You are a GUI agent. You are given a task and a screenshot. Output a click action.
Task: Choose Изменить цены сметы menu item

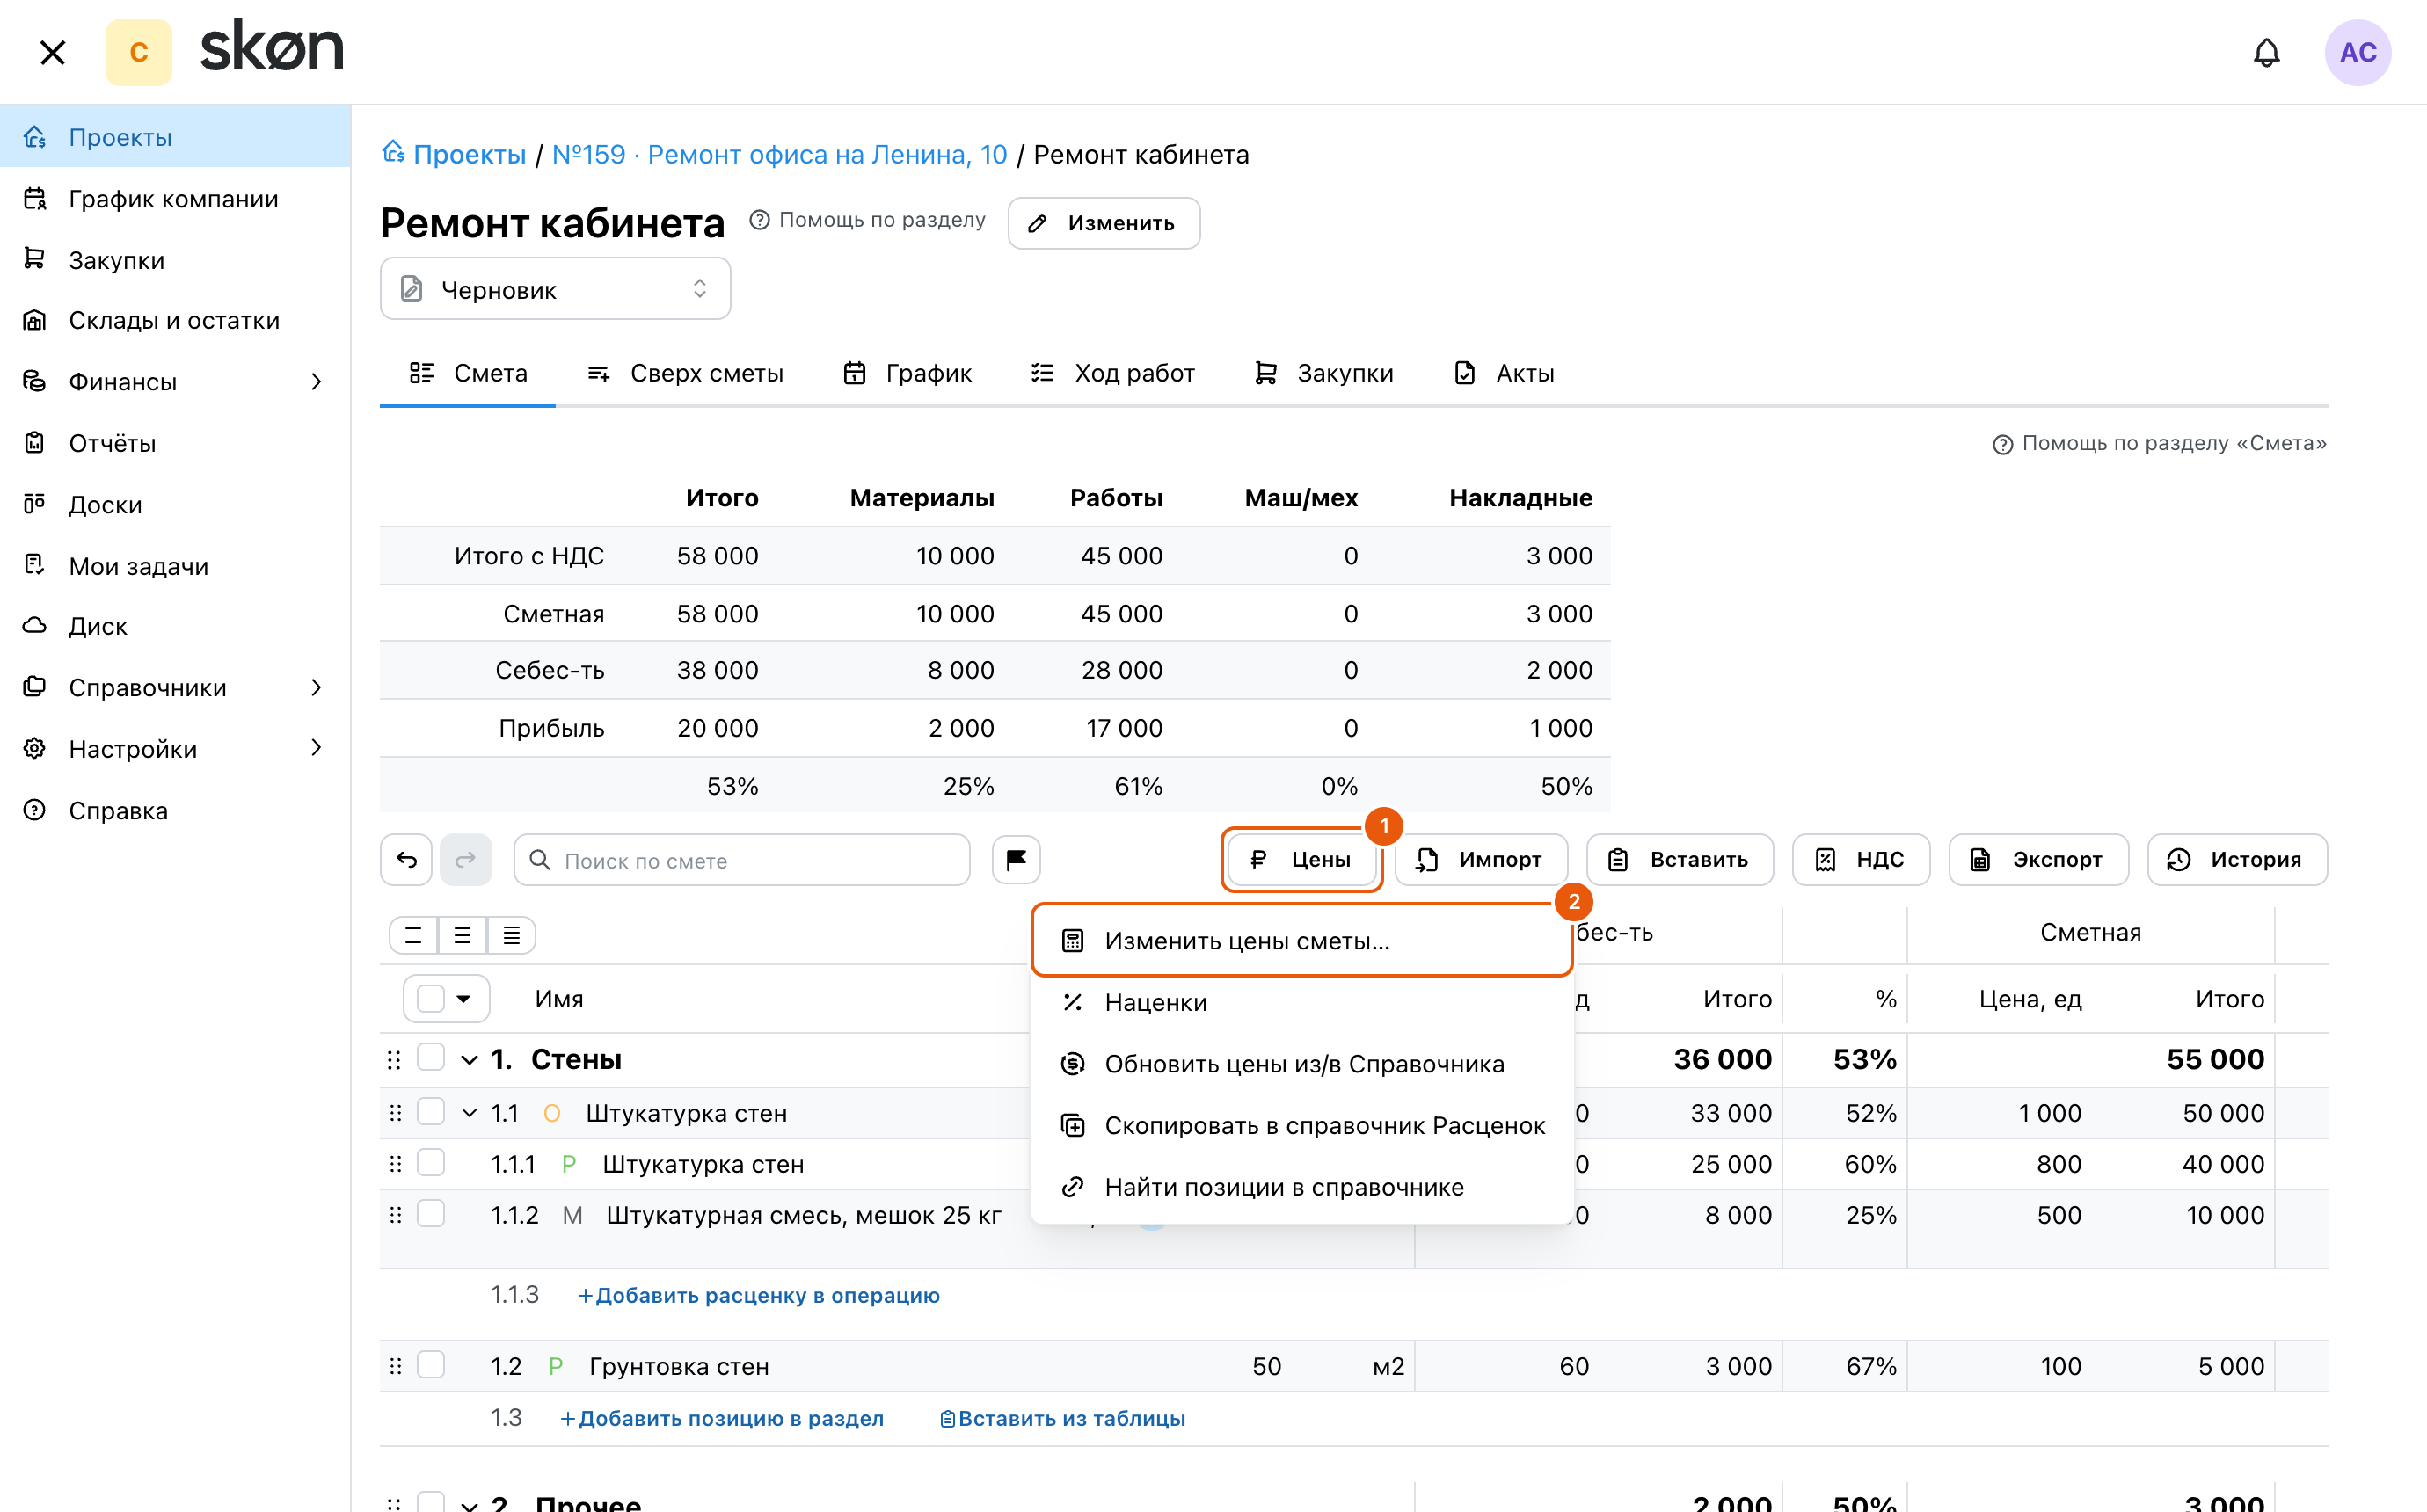coord(1301,940)
